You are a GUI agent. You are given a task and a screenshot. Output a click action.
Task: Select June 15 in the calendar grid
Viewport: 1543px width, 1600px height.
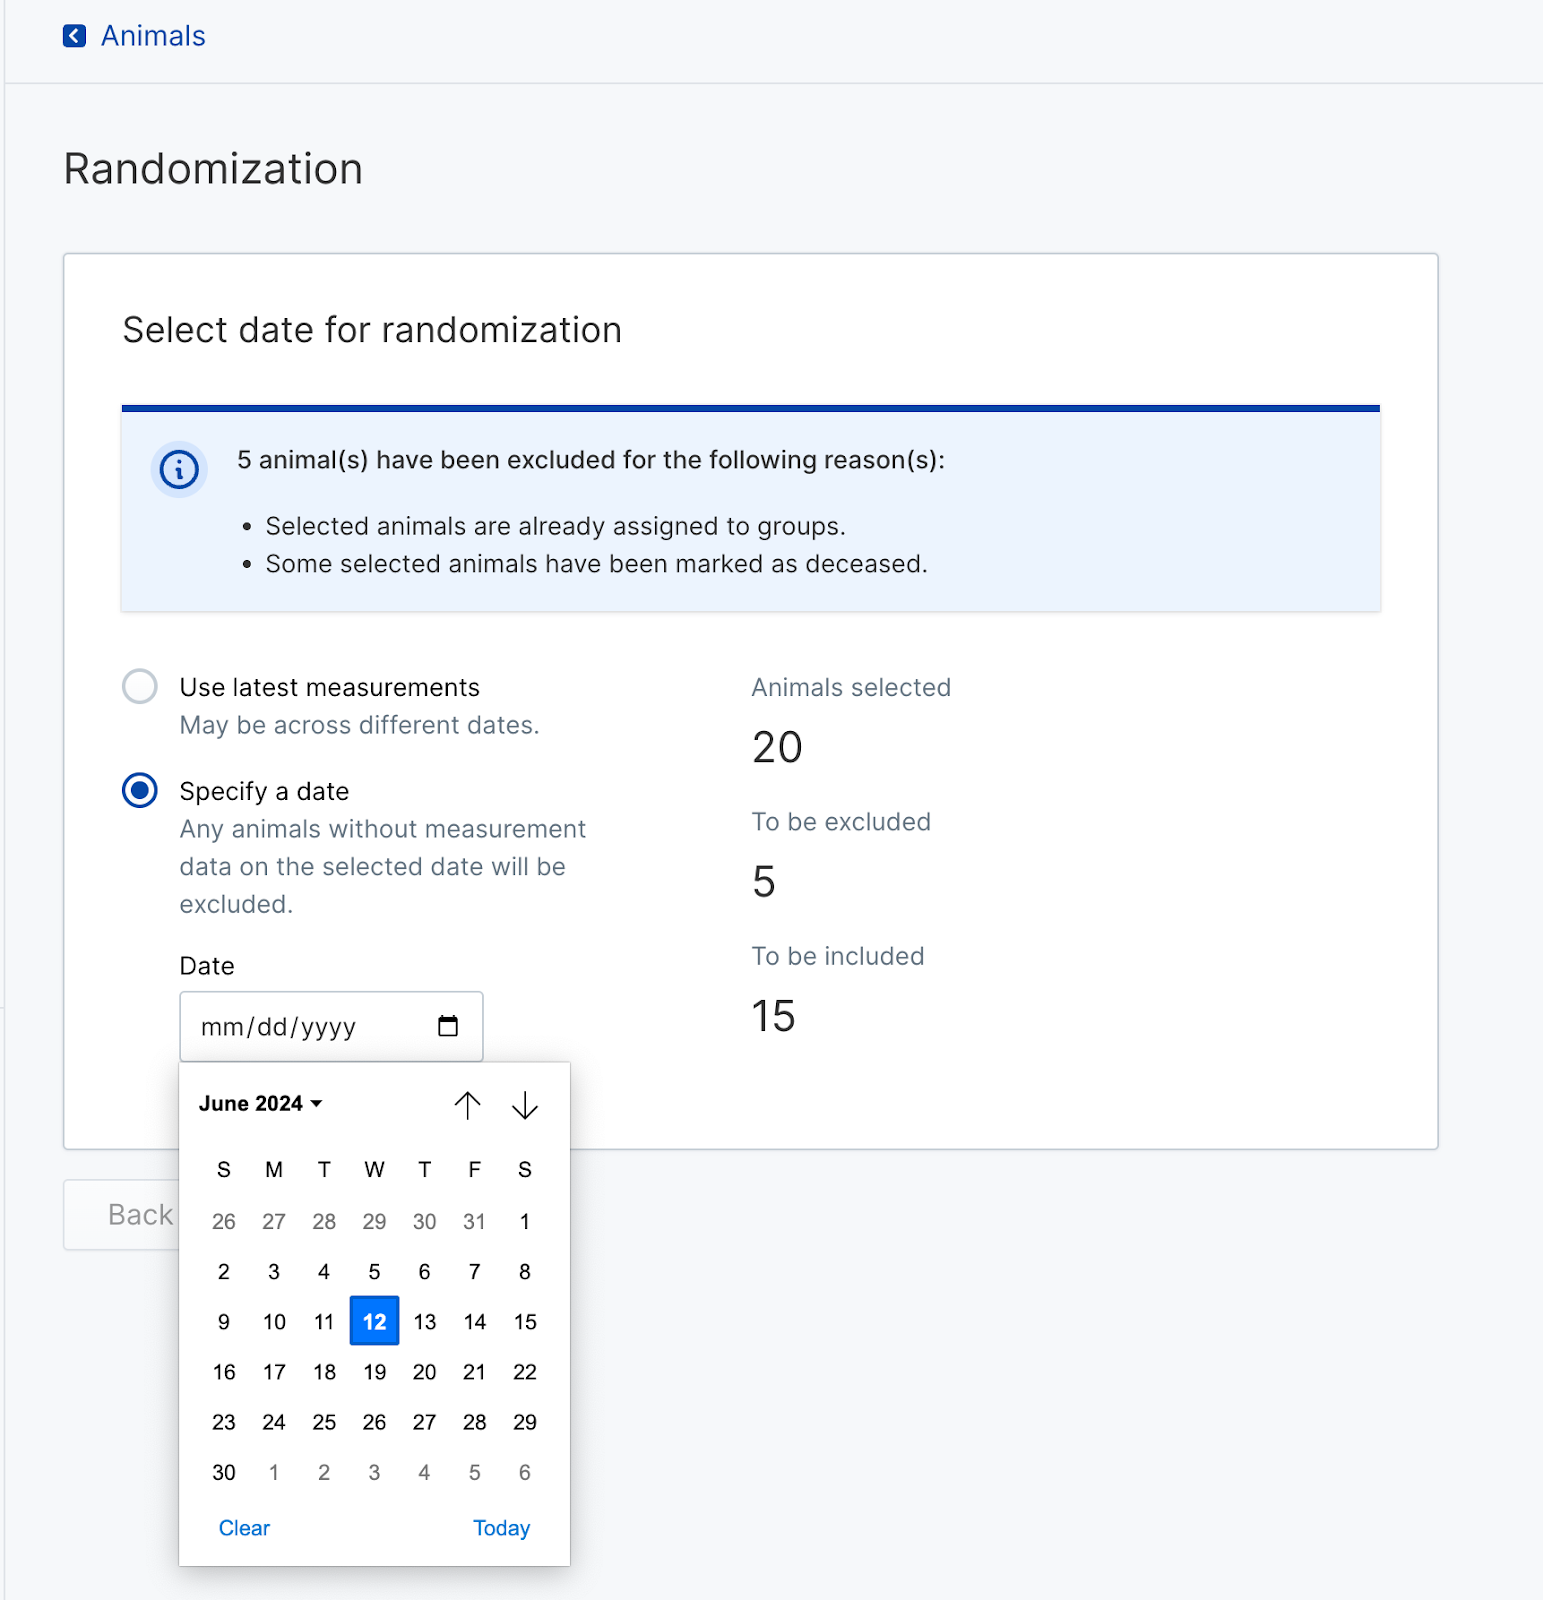coord(525,1321)
